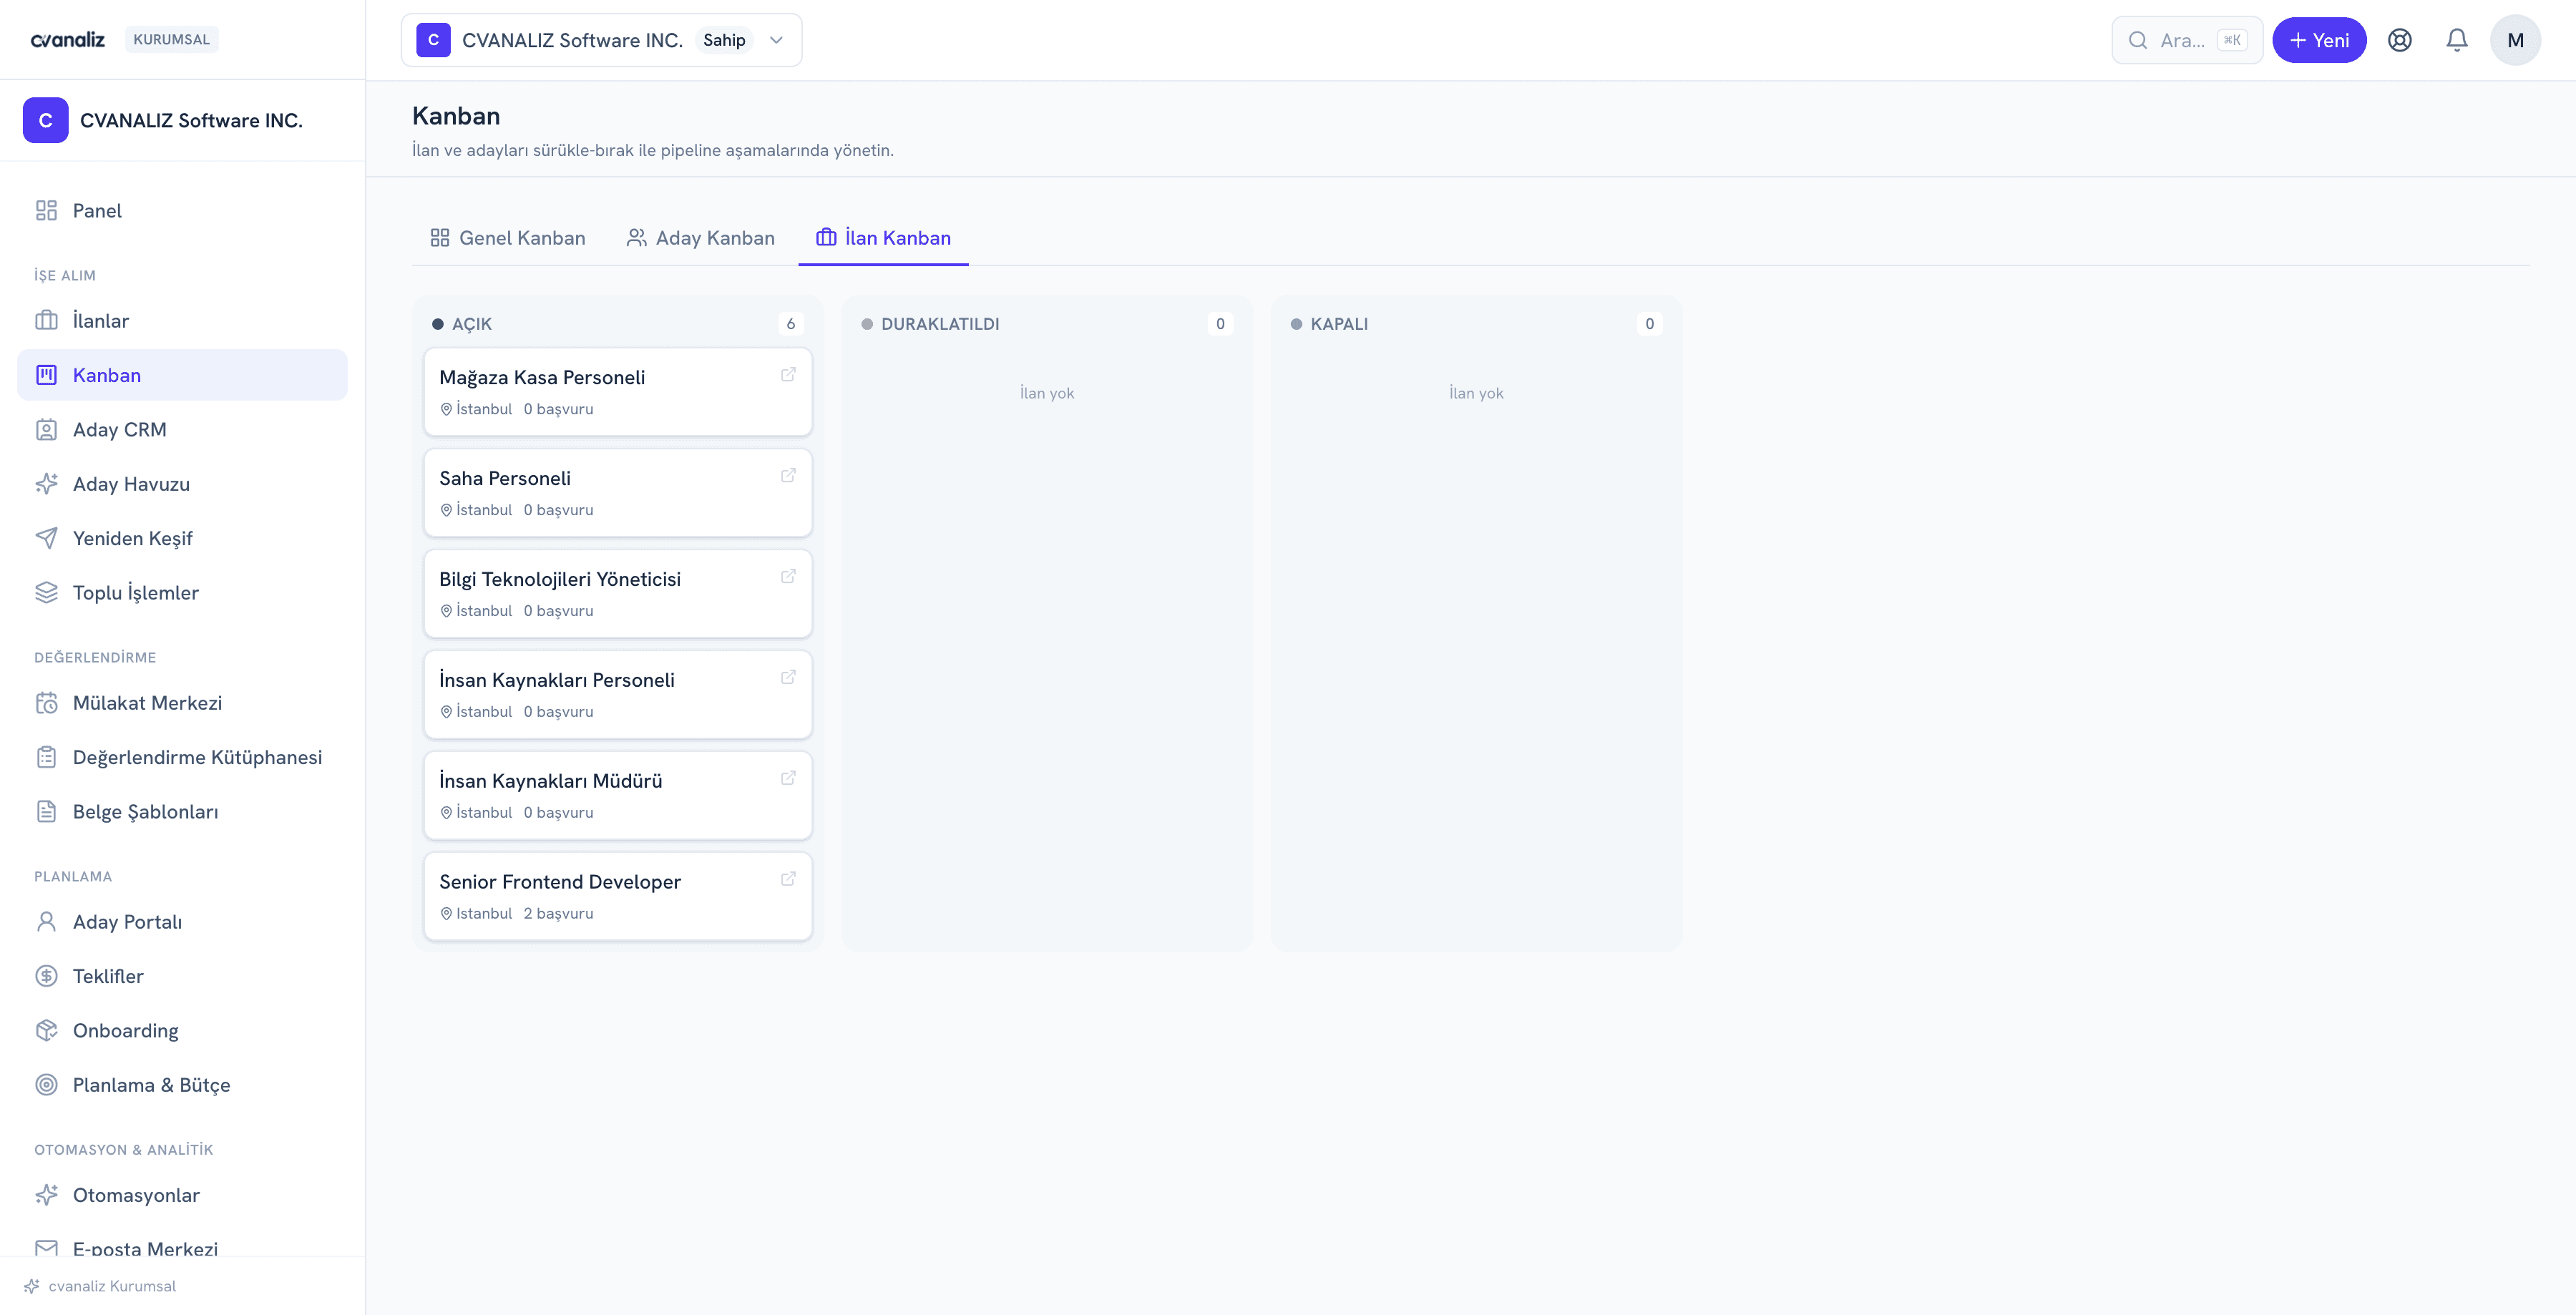2576x1315 pixels.
Task: Select the Saha Personeli job card
Action: [618, 493]
